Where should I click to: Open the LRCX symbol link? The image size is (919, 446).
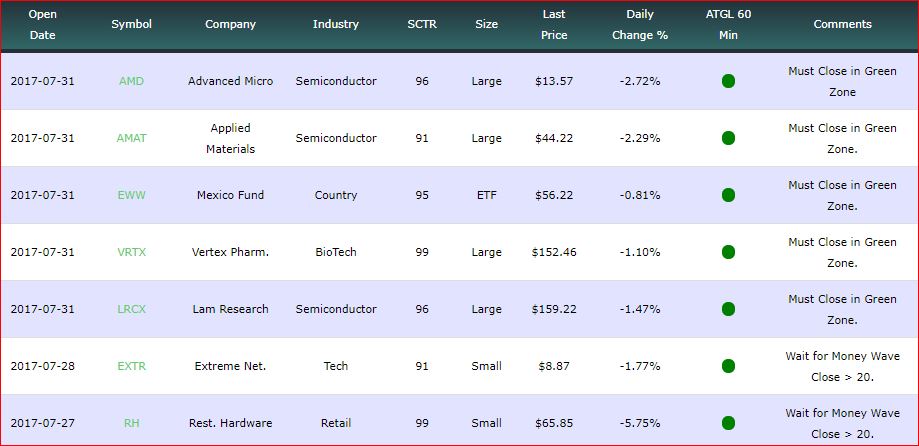point(131,309)
